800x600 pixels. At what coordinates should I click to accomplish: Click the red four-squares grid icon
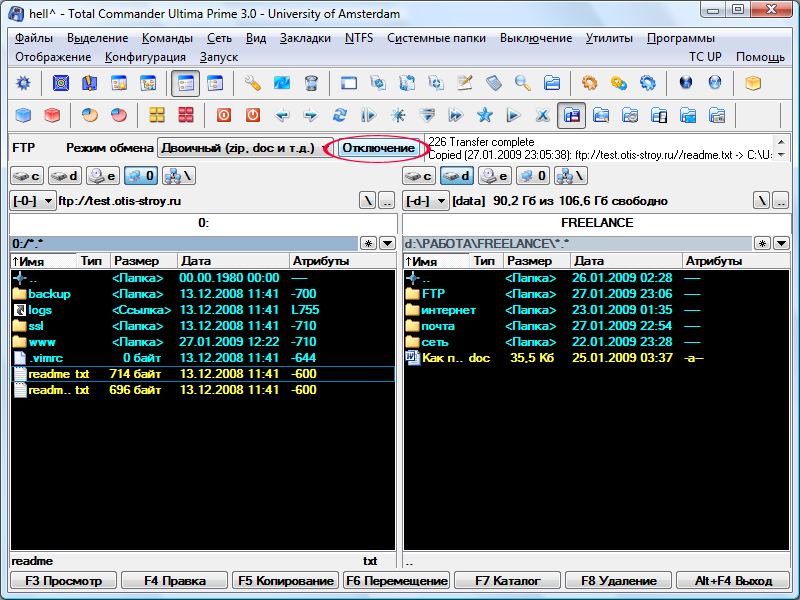point(186,115)
